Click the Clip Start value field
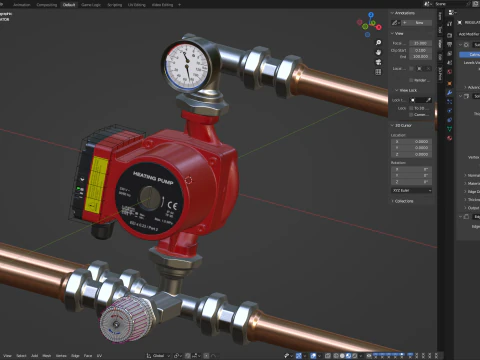 [x=420, y=50]
